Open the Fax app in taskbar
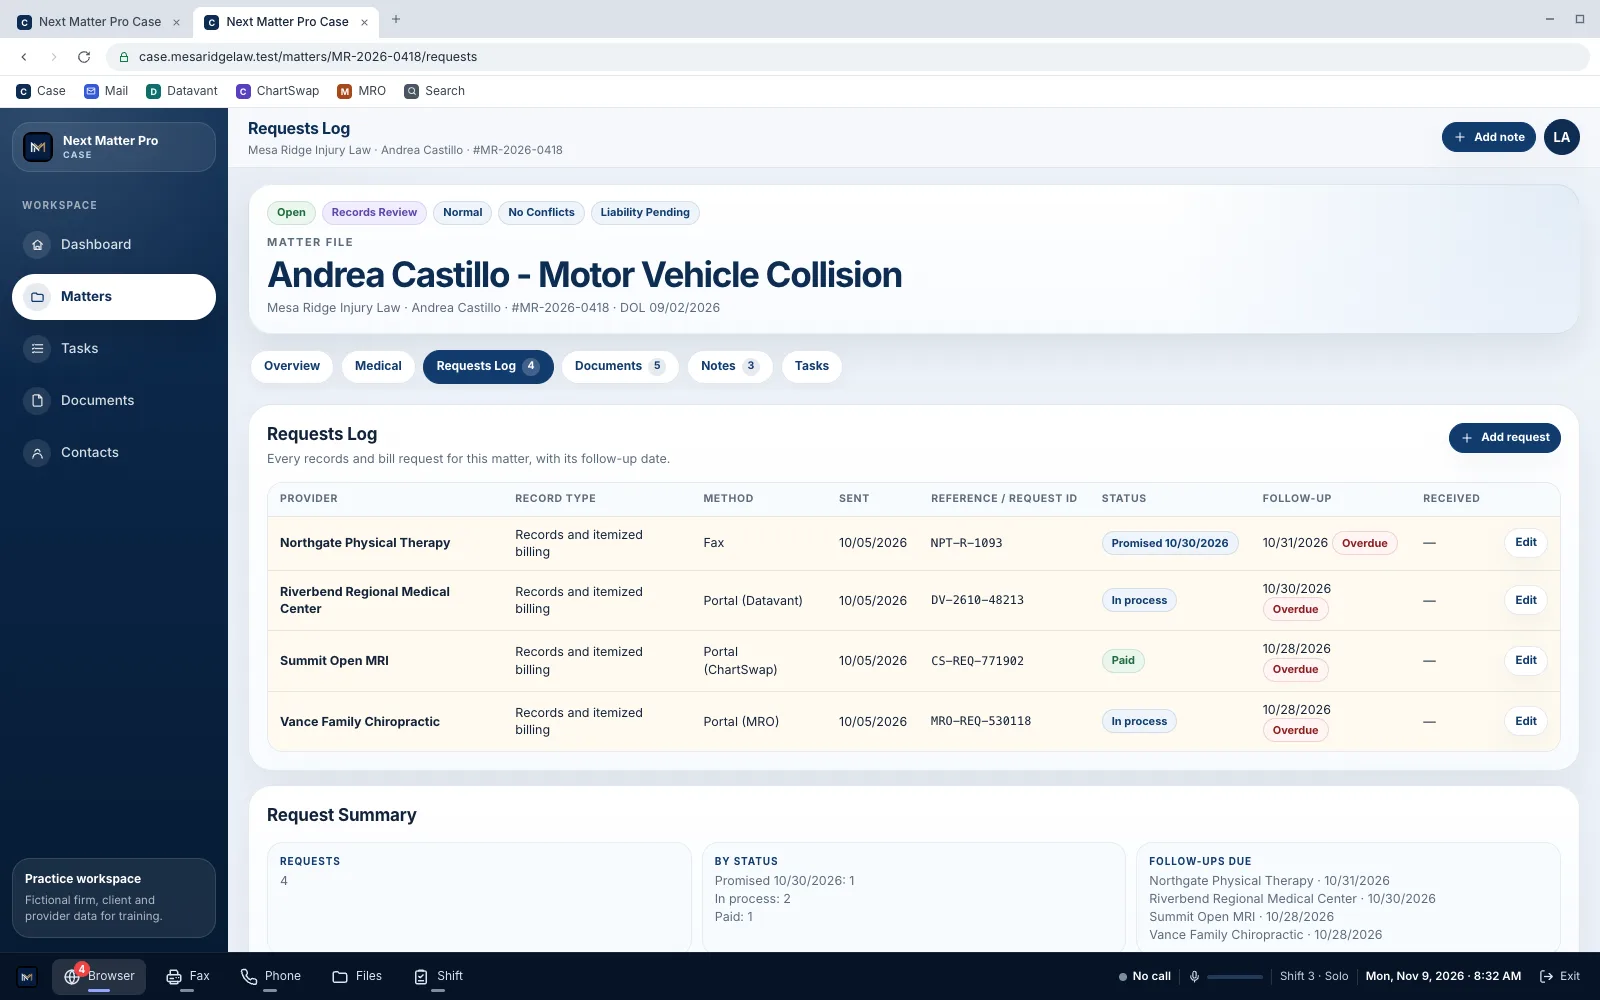This screenshot has width=1600, height=1000. tap(188, 977)
